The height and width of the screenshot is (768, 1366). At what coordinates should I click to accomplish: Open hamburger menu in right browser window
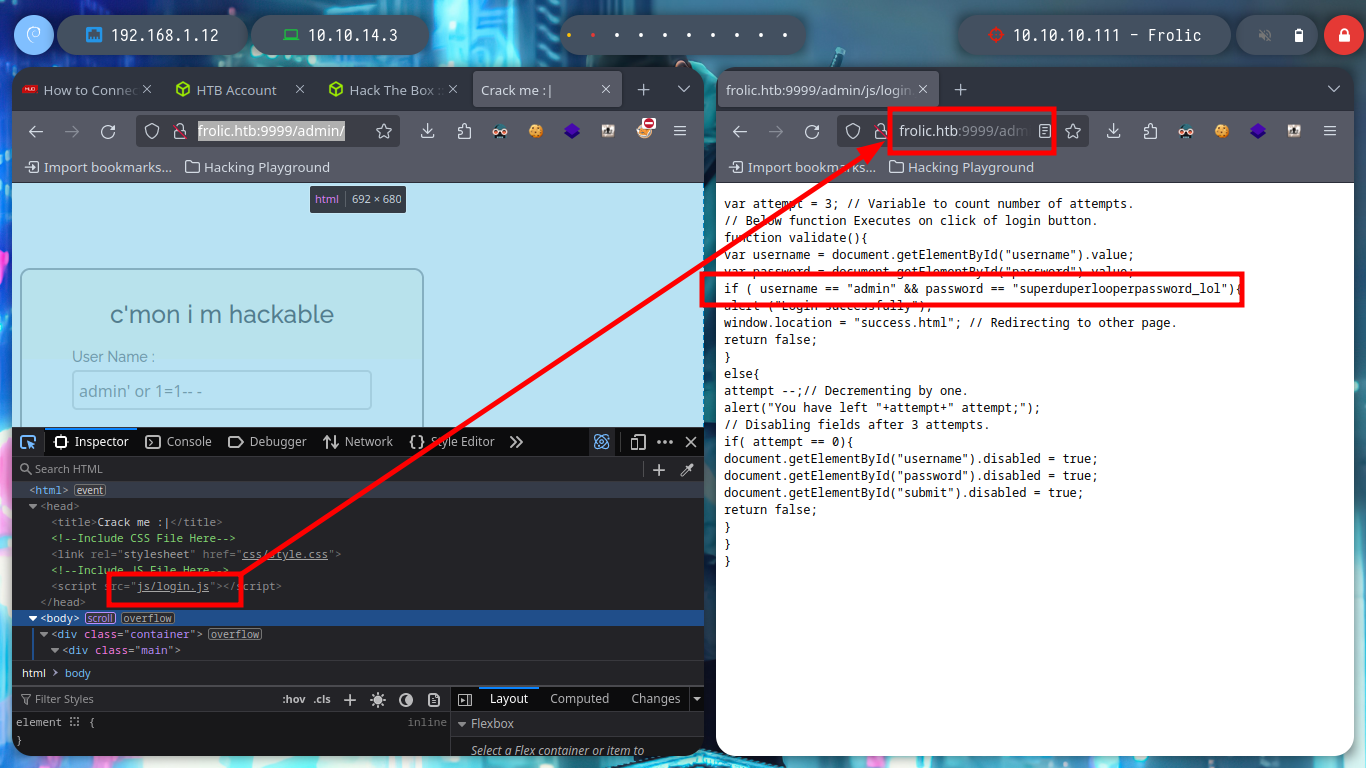1330,131
